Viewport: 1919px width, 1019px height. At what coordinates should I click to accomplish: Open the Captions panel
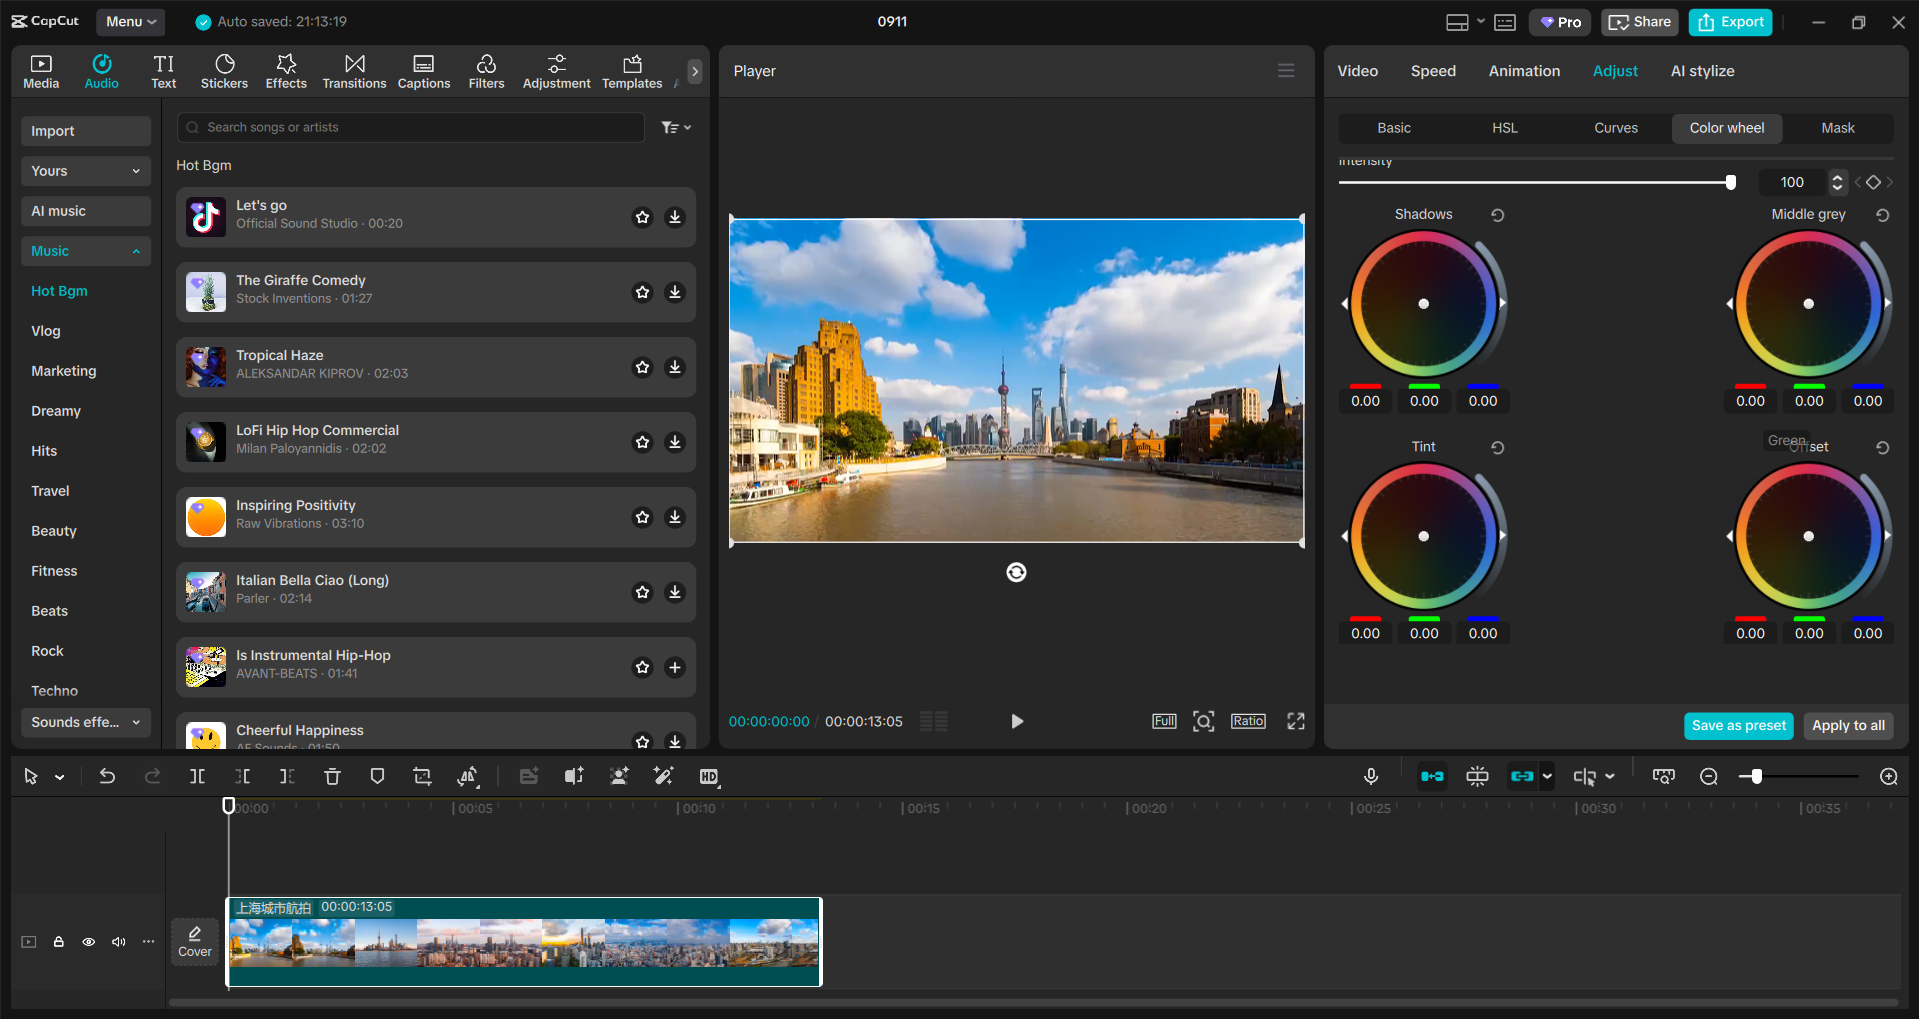(423, 70)
